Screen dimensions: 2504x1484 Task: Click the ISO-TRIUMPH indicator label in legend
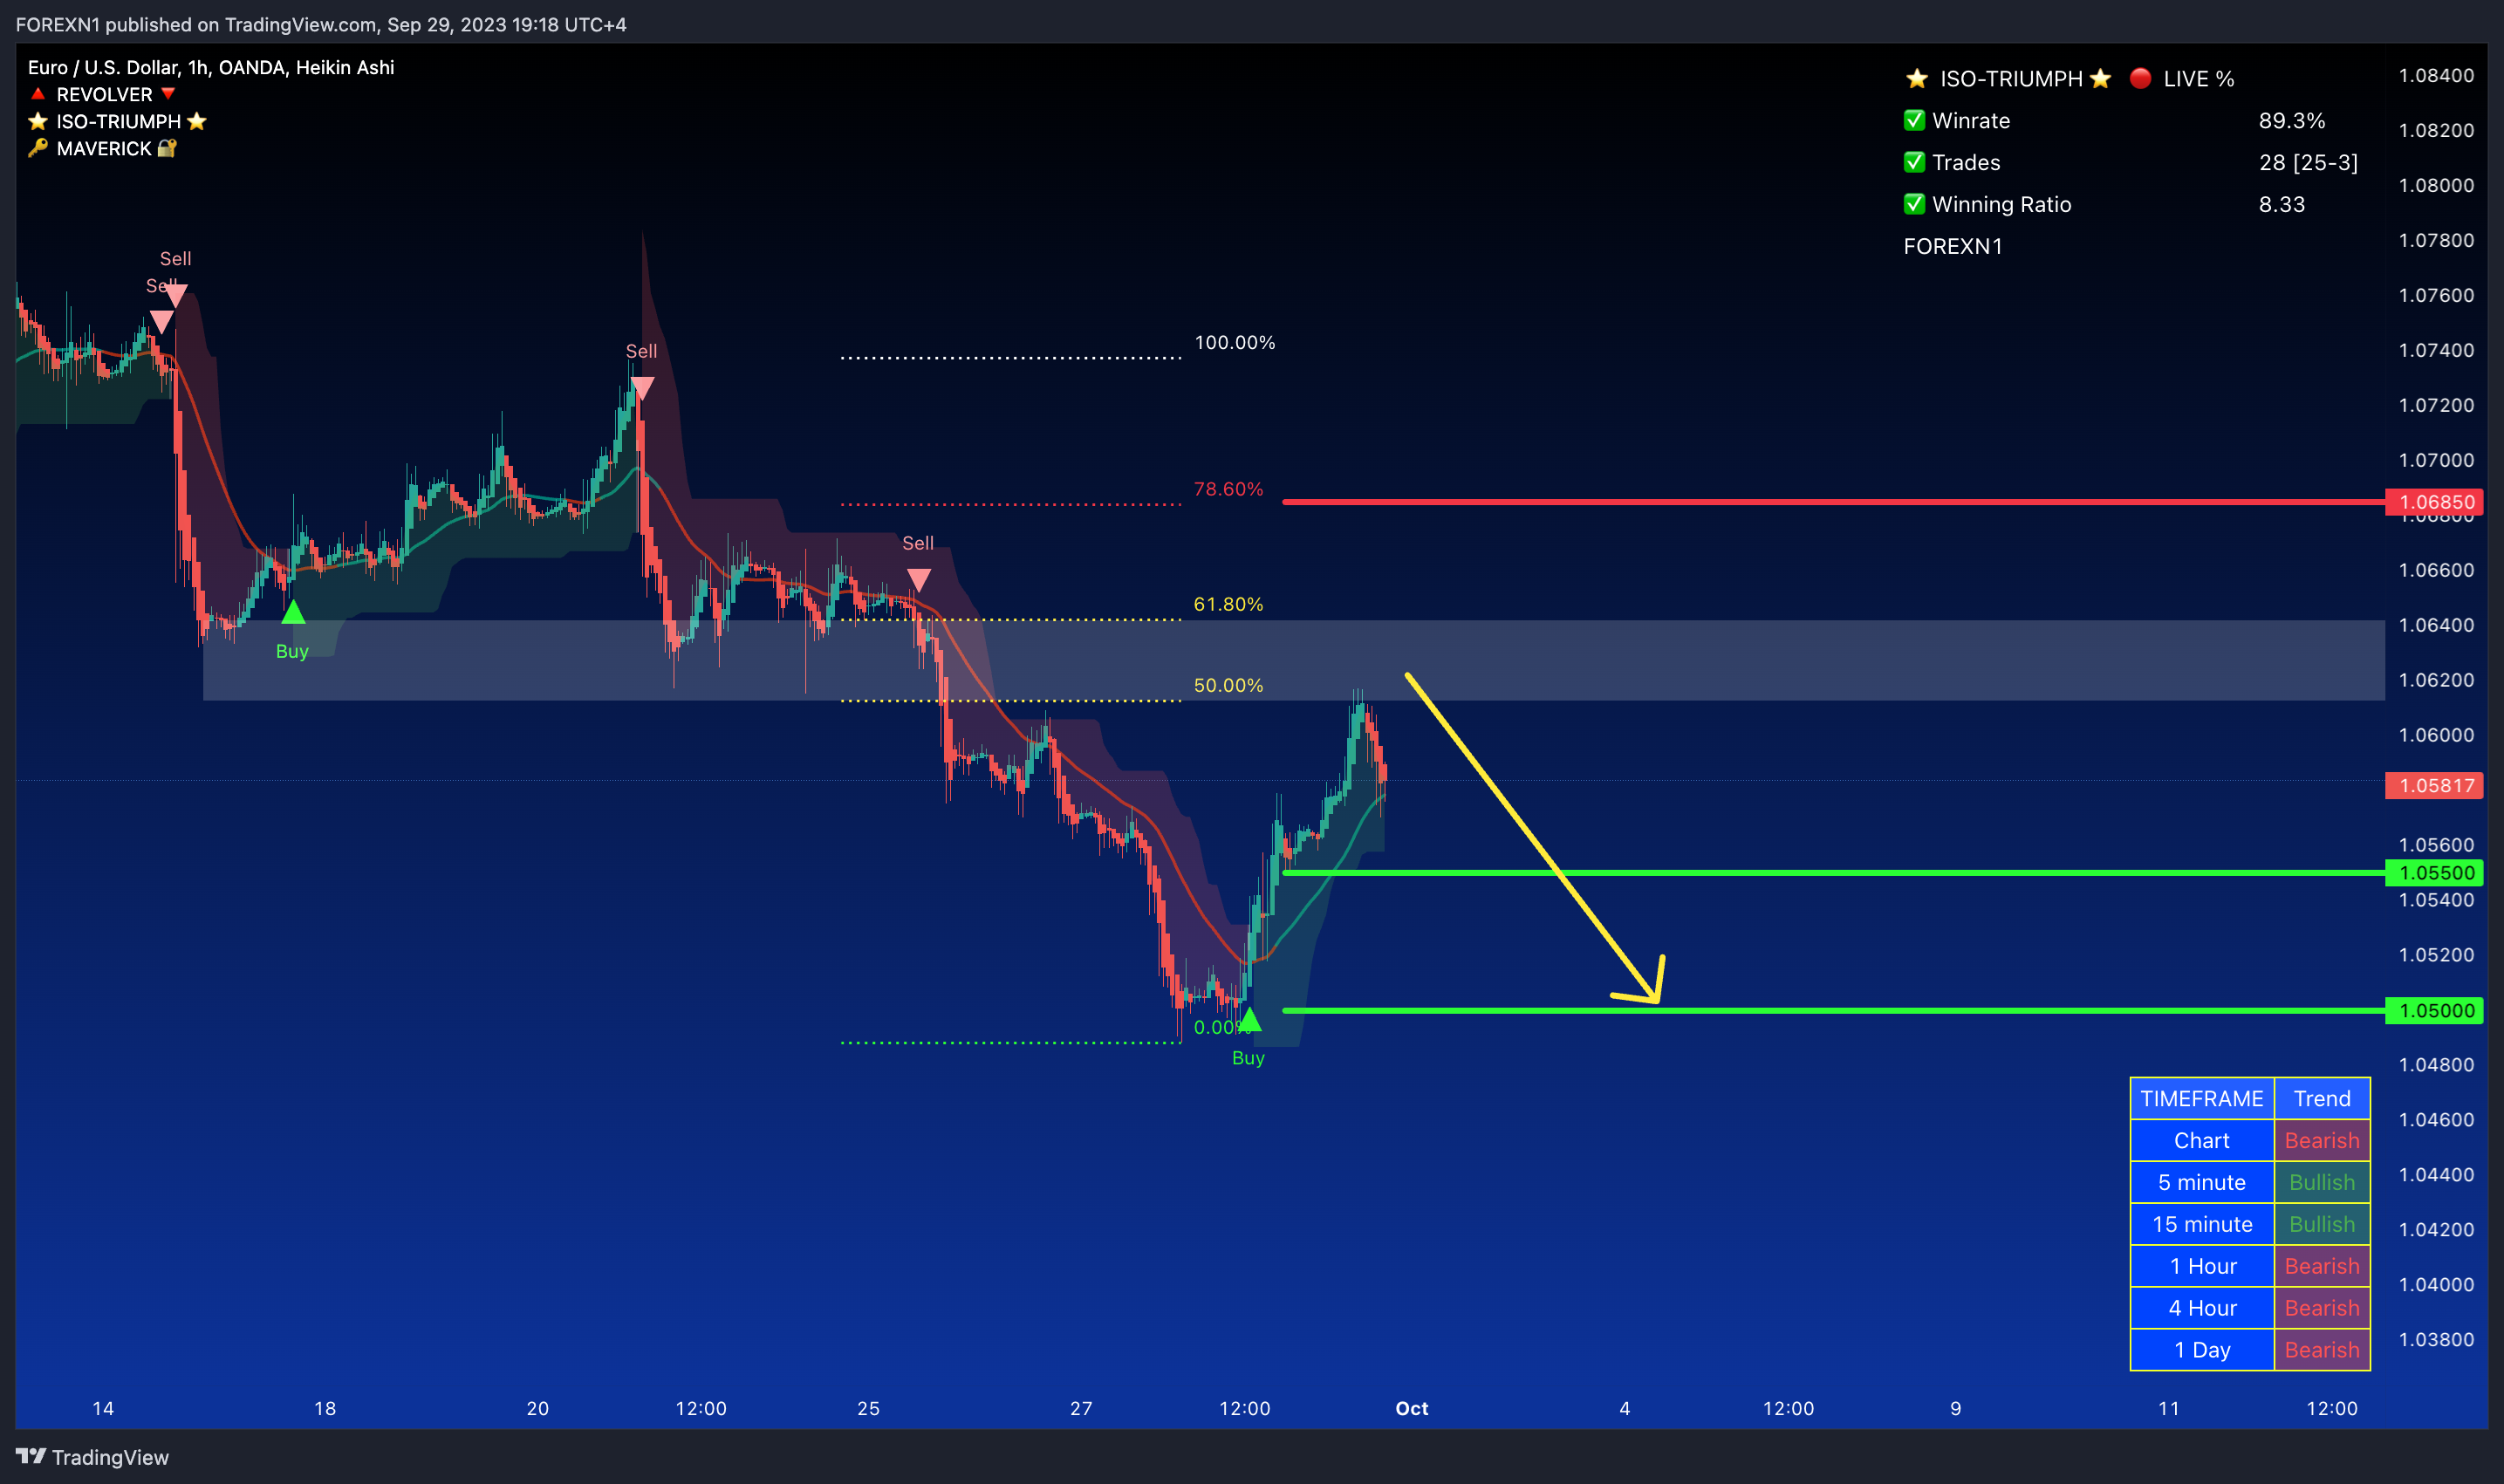pos(118,121)
